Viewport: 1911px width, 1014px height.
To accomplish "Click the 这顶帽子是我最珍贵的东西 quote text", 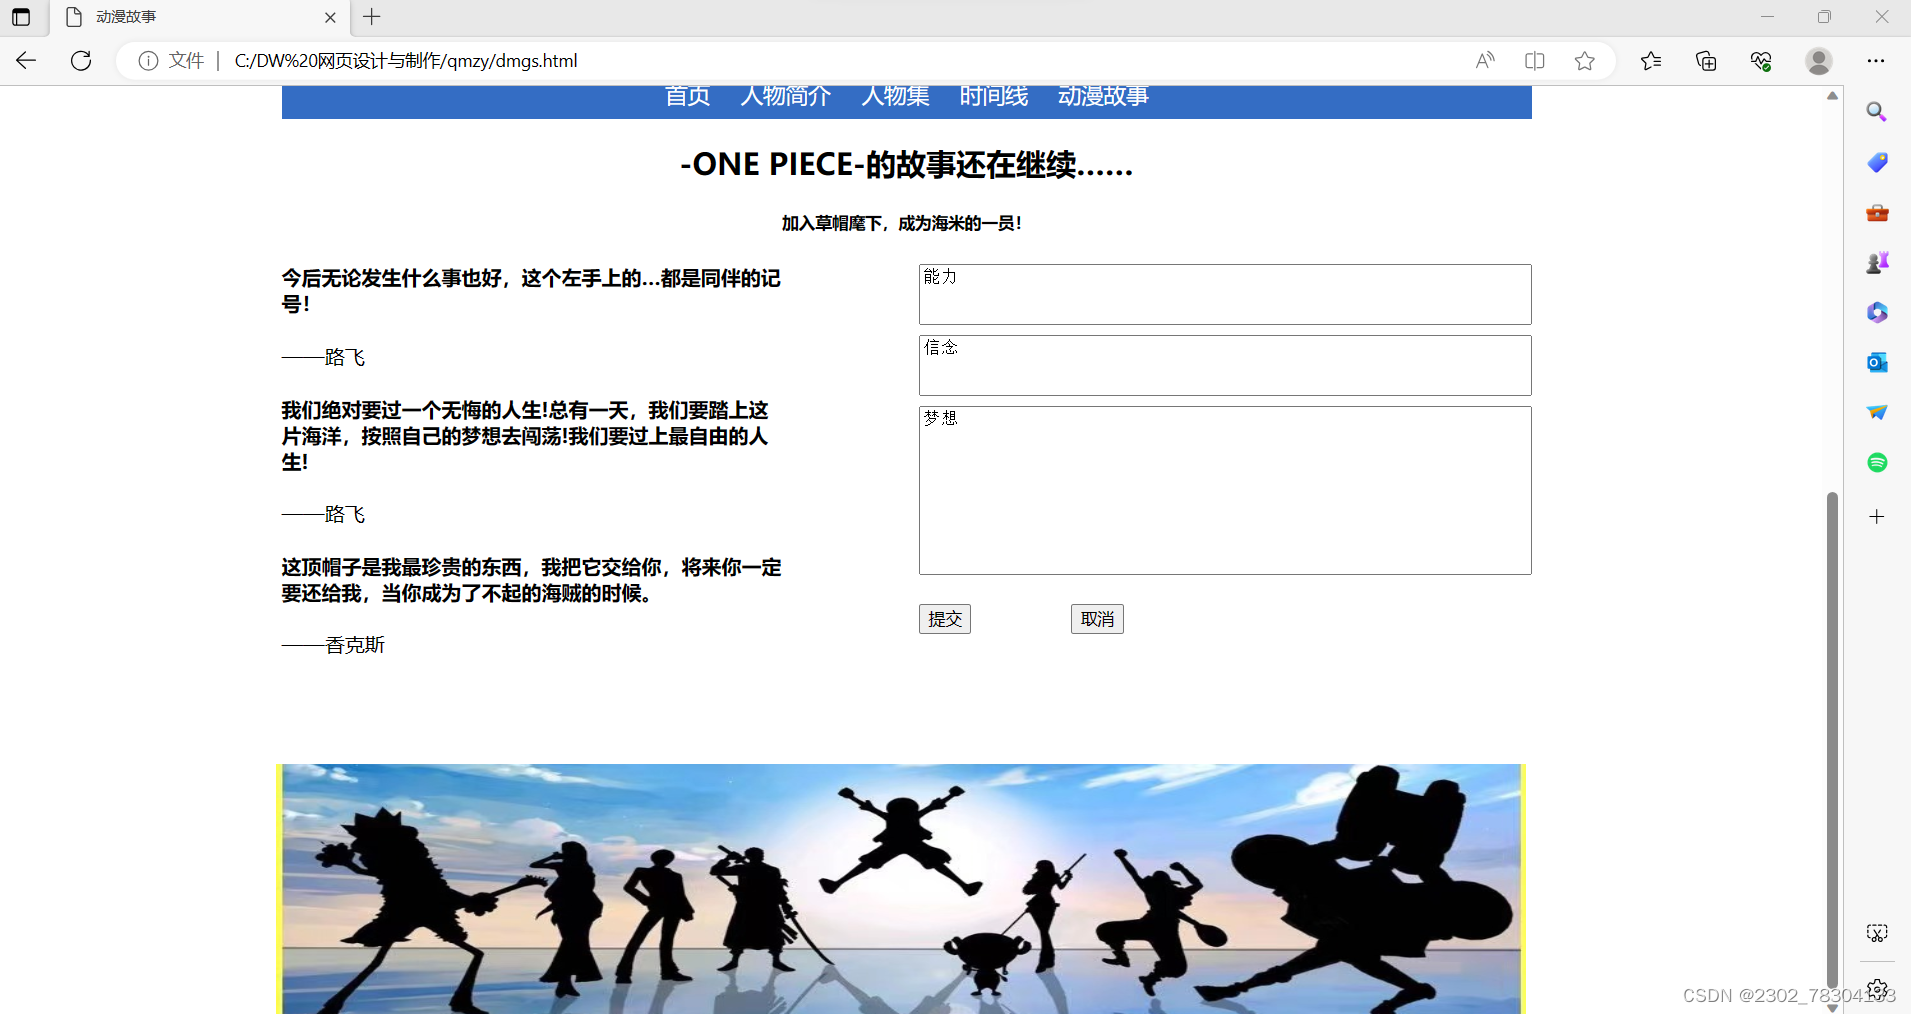I will click(x=531, y=580).
